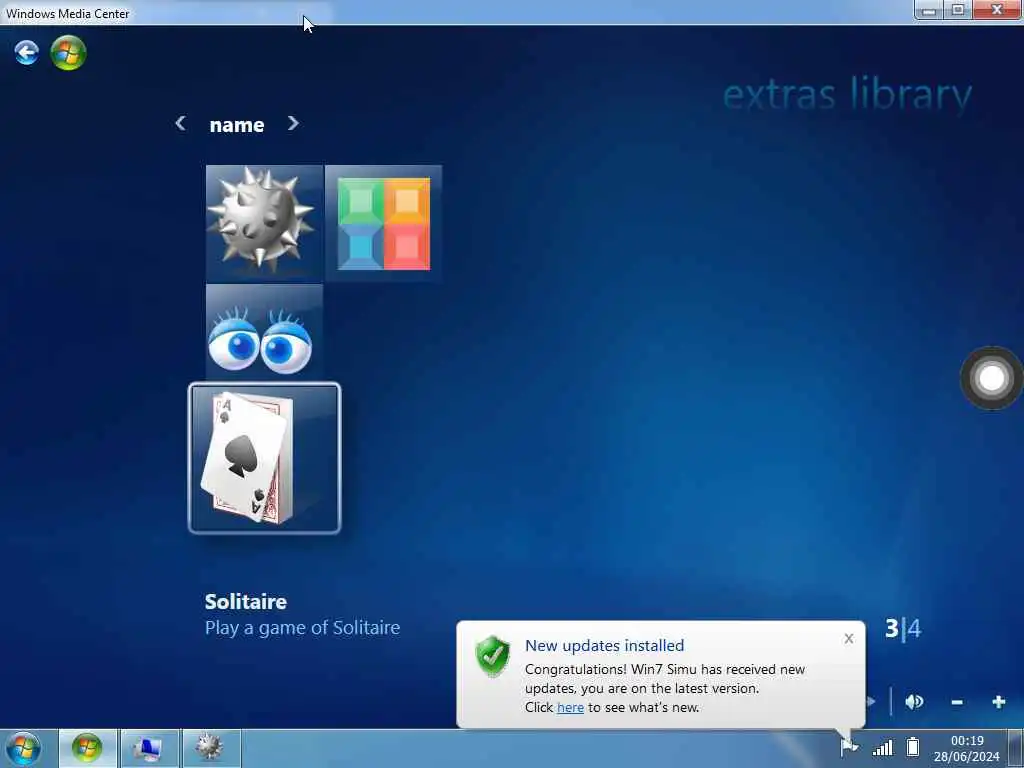Select Media Center in the taskbar
Screen dimensions: 1024x768
coord(88,748)
